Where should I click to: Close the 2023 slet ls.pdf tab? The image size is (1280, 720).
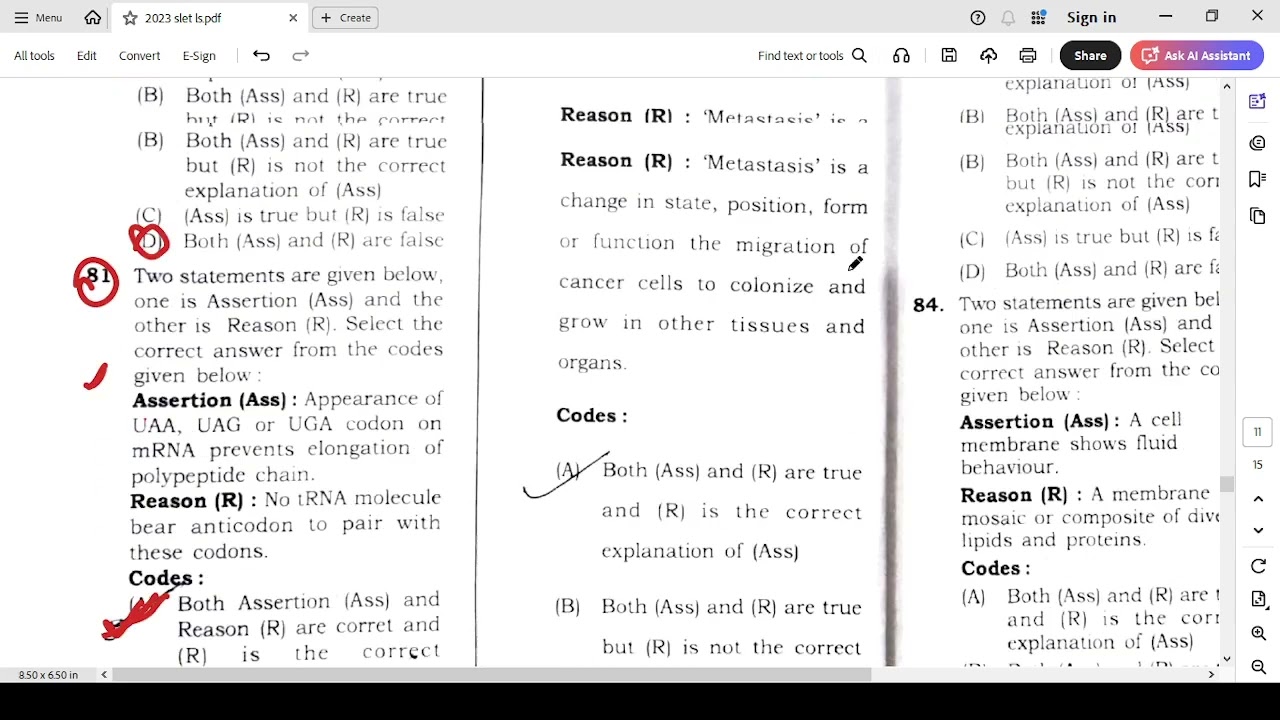[293, 18]
